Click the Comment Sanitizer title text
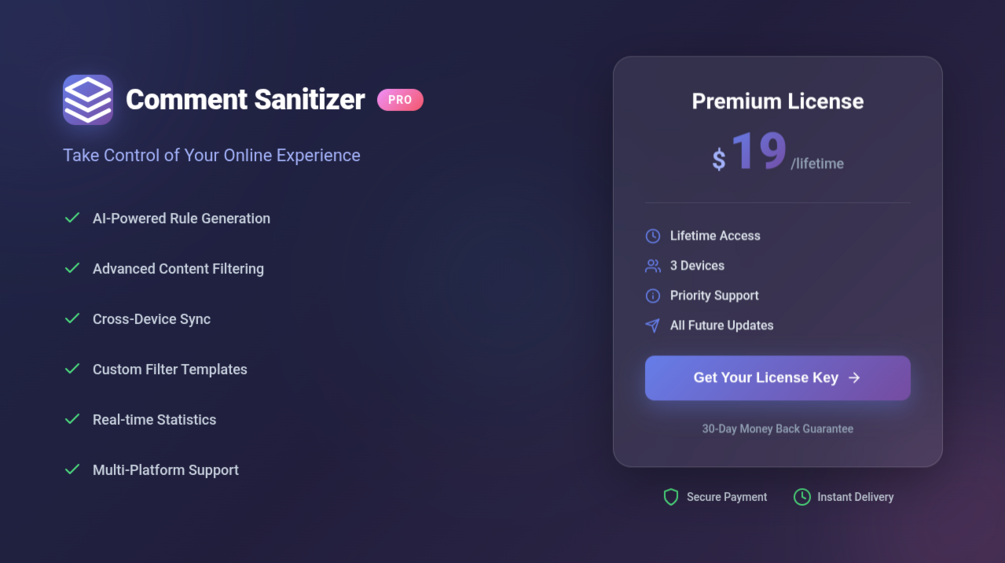This screenshot has height=563, width=1005. 245,100
